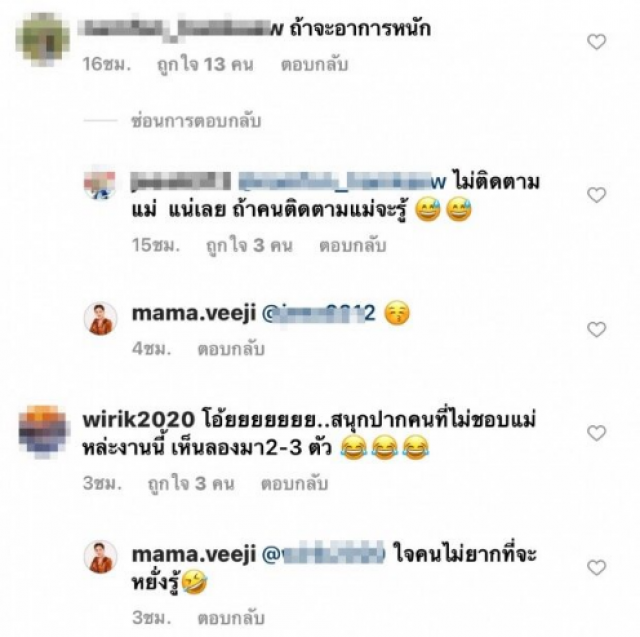Open mama.veeji avatar on last reply
Viewport: 640px width, 637px height.
click(100, 557)
